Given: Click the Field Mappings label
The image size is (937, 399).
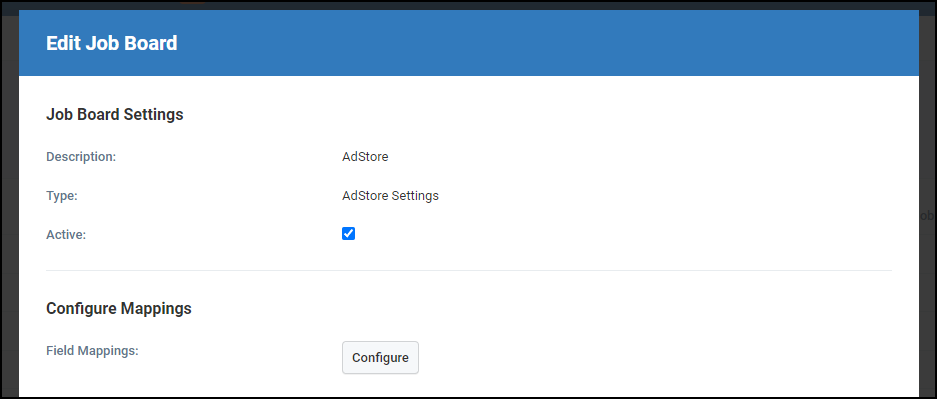Looking at the screenshot, I should (x=92, y=351).
